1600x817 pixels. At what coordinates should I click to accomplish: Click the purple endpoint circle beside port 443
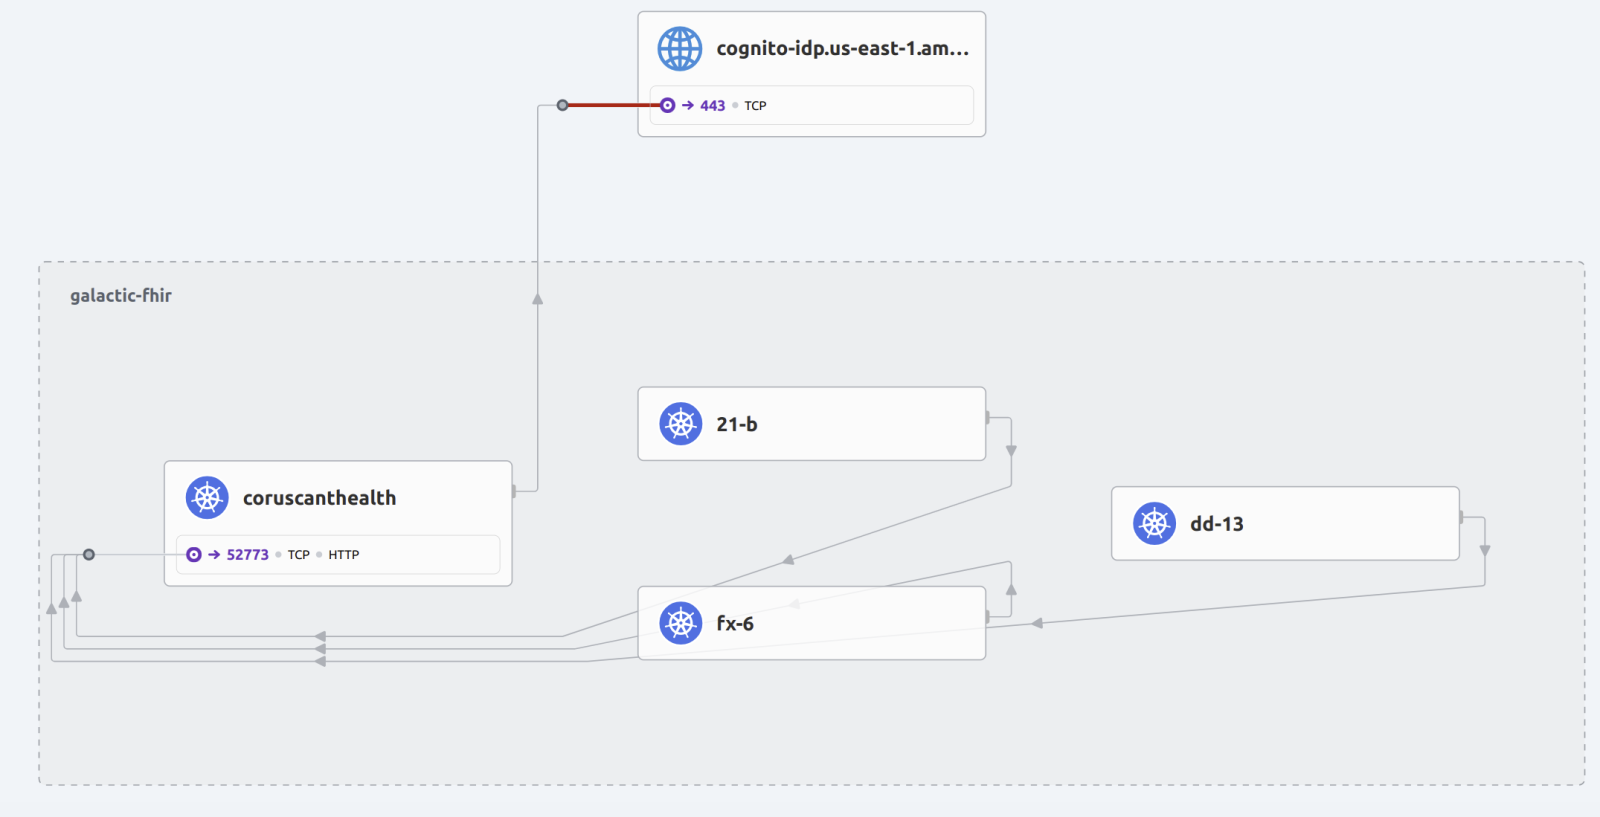tap(667, 105)
